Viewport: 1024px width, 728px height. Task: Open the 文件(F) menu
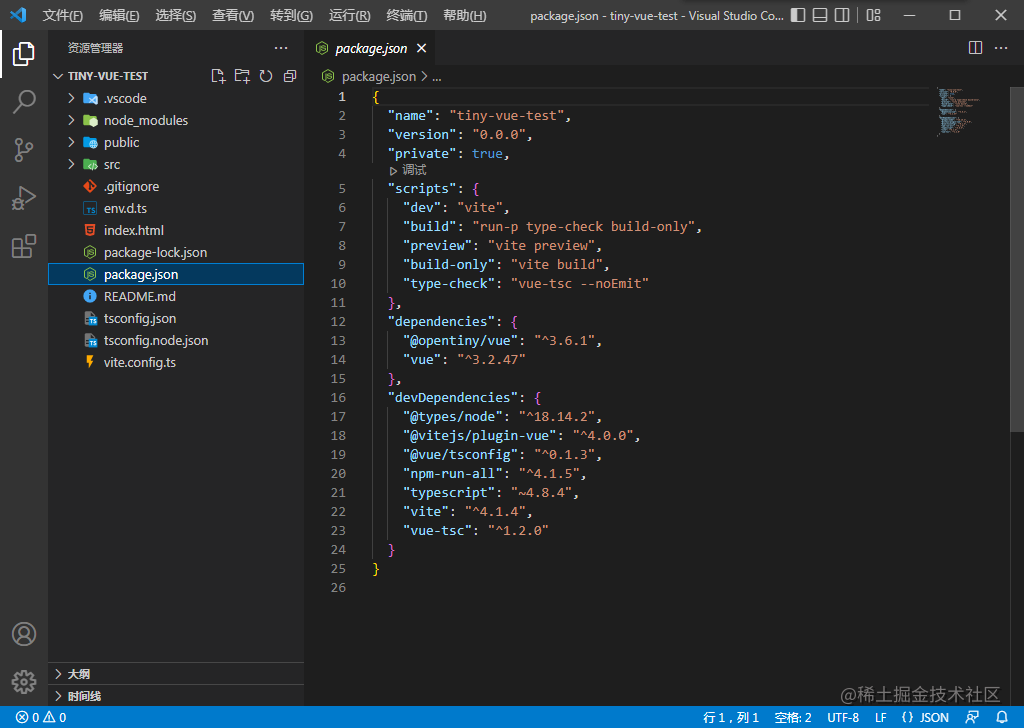pyautogui.click(x=62, y=15)
